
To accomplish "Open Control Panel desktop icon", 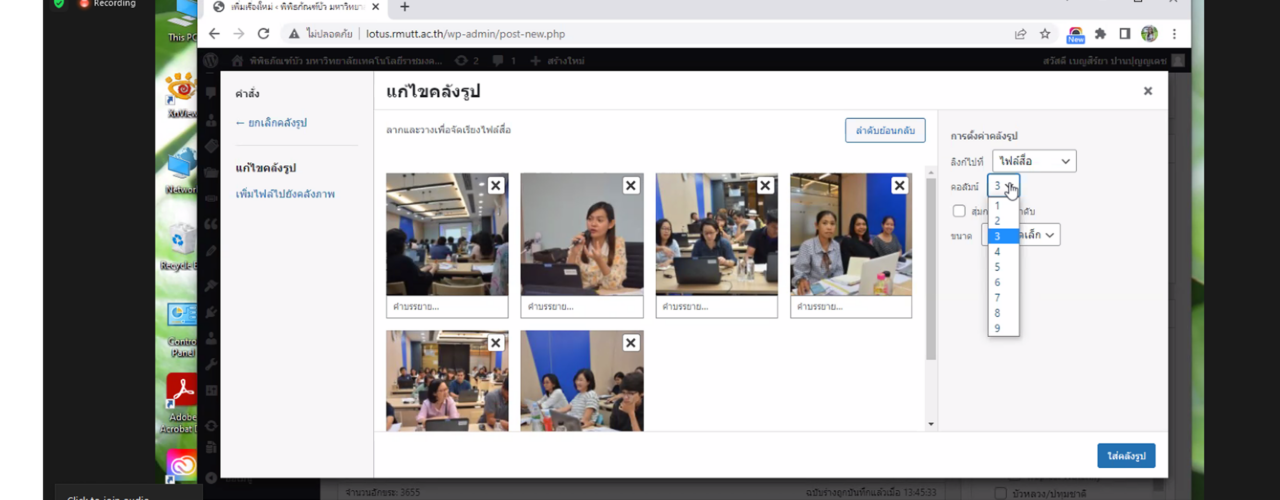I will [181, 330].
